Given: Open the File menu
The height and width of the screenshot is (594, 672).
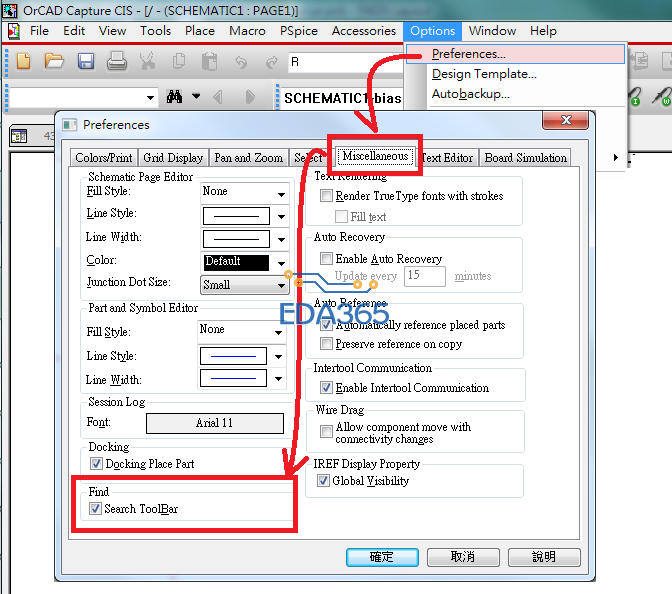Looking at the screenshot, I should 39,31.
